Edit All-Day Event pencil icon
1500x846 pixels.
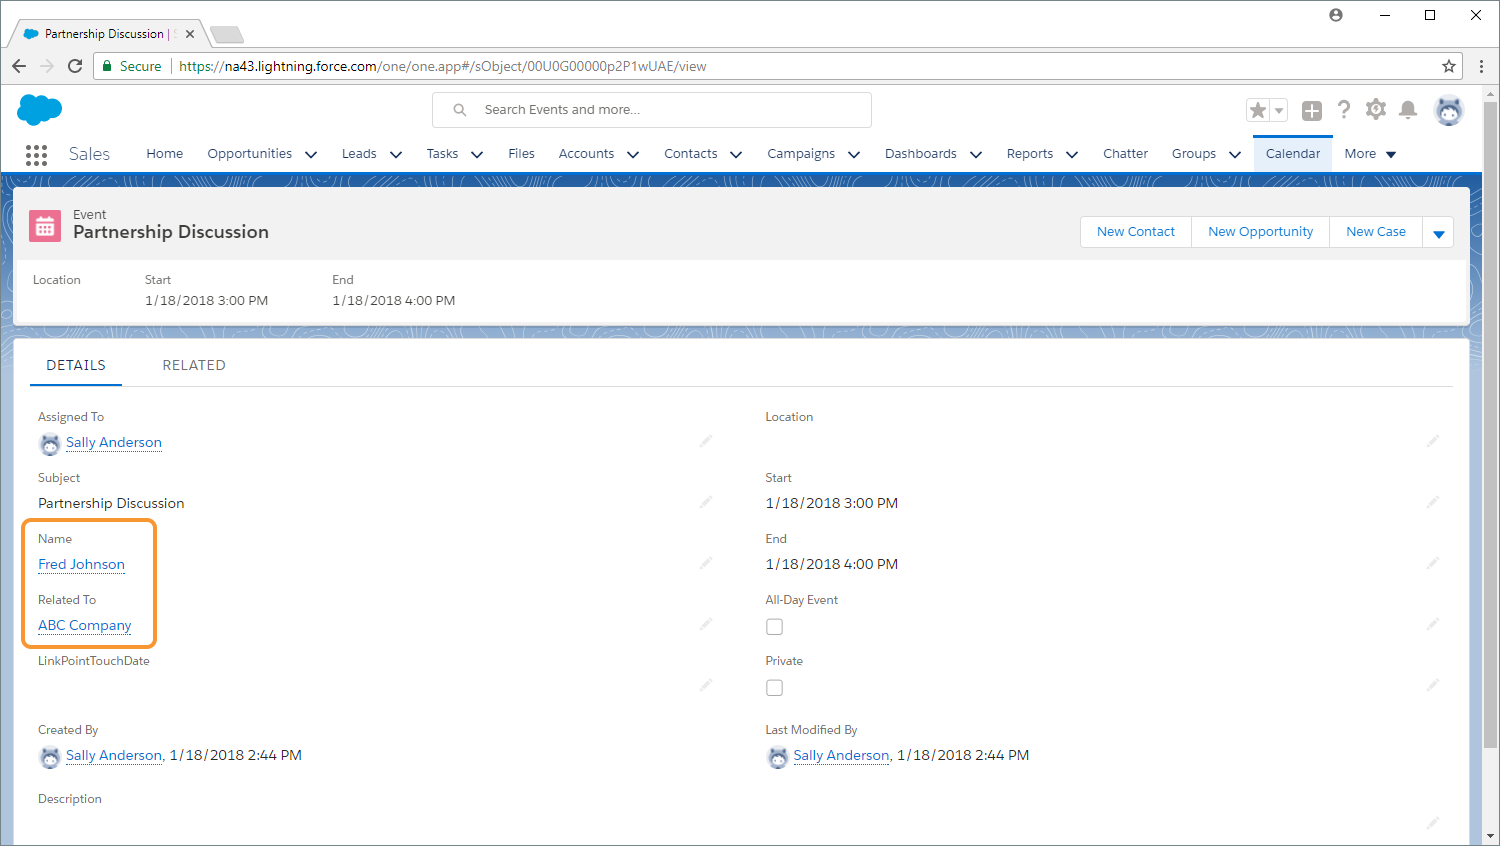(x=1433, y=623)
